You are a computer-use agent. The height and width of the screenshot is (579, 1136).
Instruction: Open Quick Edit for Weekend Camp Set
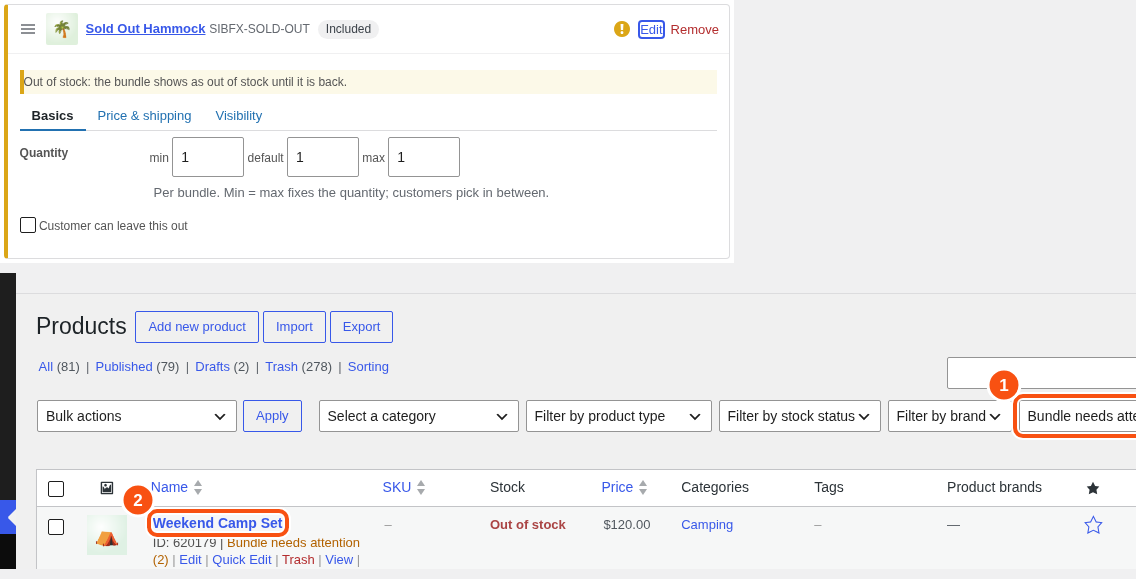coord(242,559)
